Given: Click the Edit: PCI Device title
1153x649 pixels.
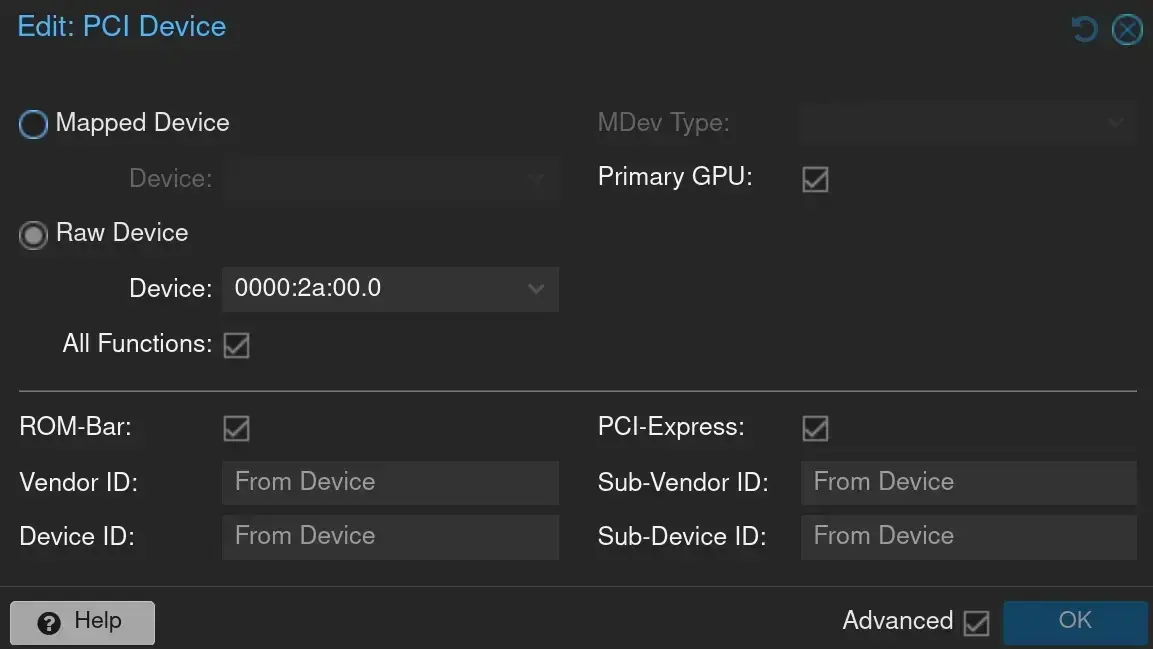Looking at the screenshot, I should 122,26.
